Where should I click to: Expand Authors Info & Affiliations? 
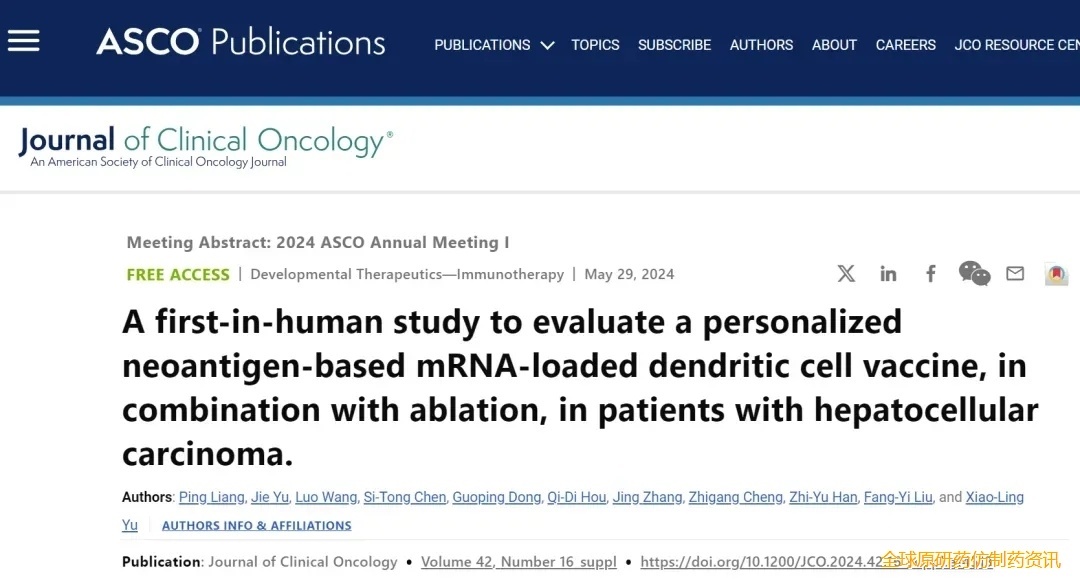pos(256,525)
